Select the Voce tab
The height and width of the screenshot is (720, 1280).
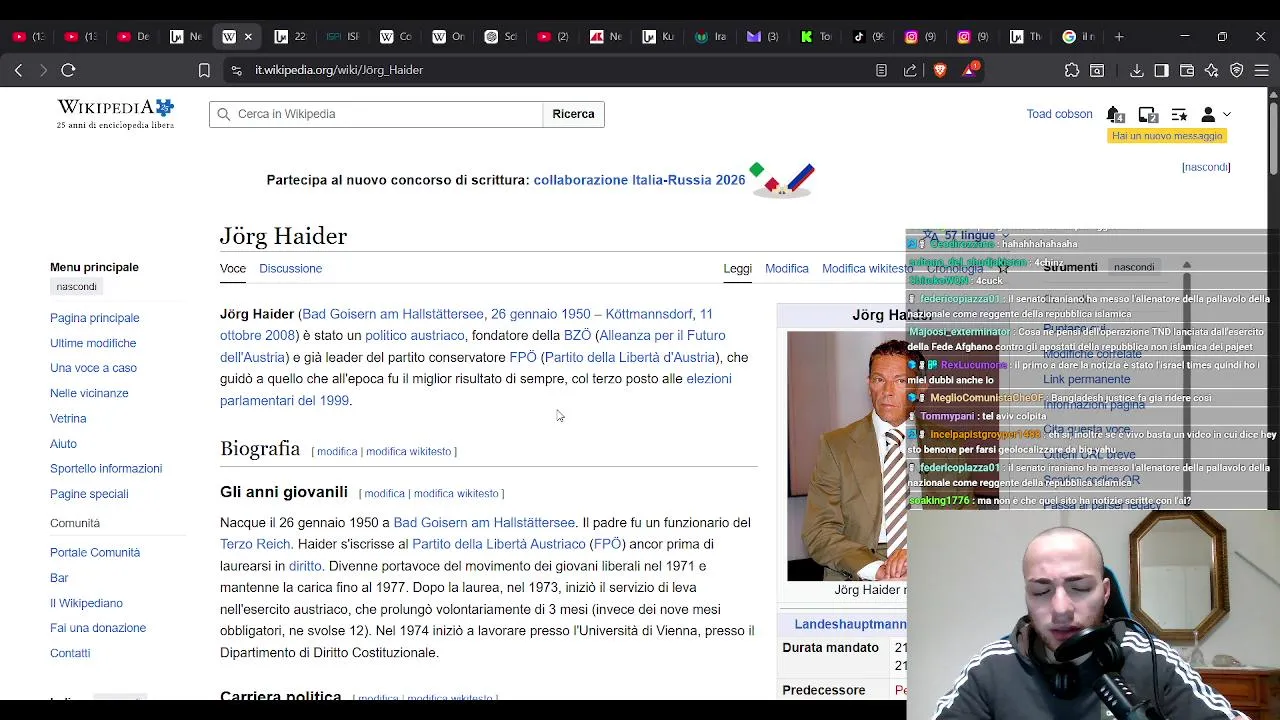[x=233, y=268]
